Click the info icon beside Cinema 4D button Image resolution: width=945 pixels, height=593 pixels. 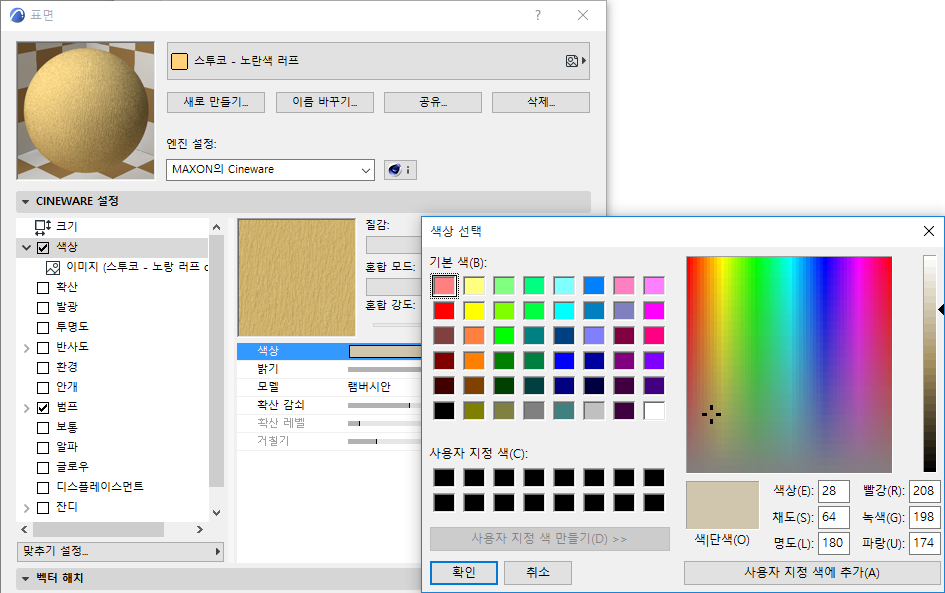[408, 169]
